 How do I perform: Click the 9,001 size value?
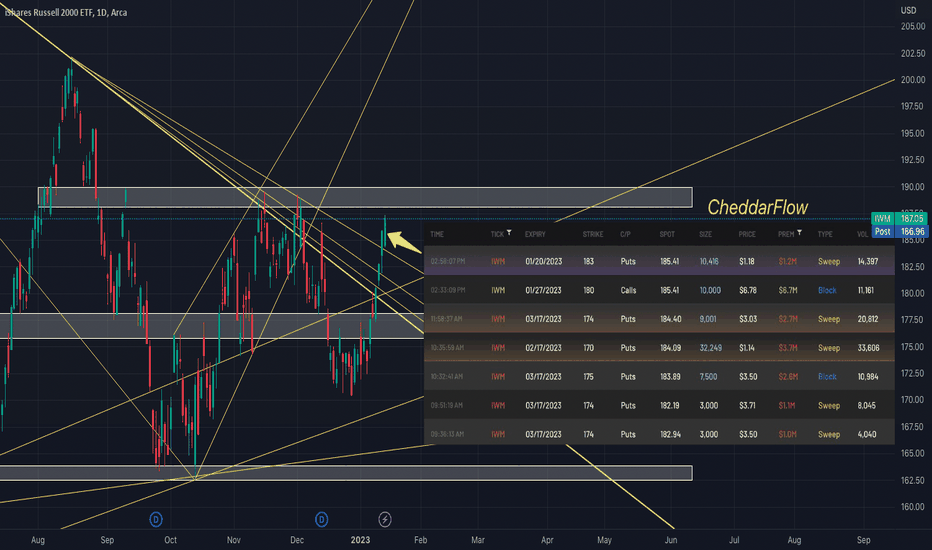pos(708,319)
